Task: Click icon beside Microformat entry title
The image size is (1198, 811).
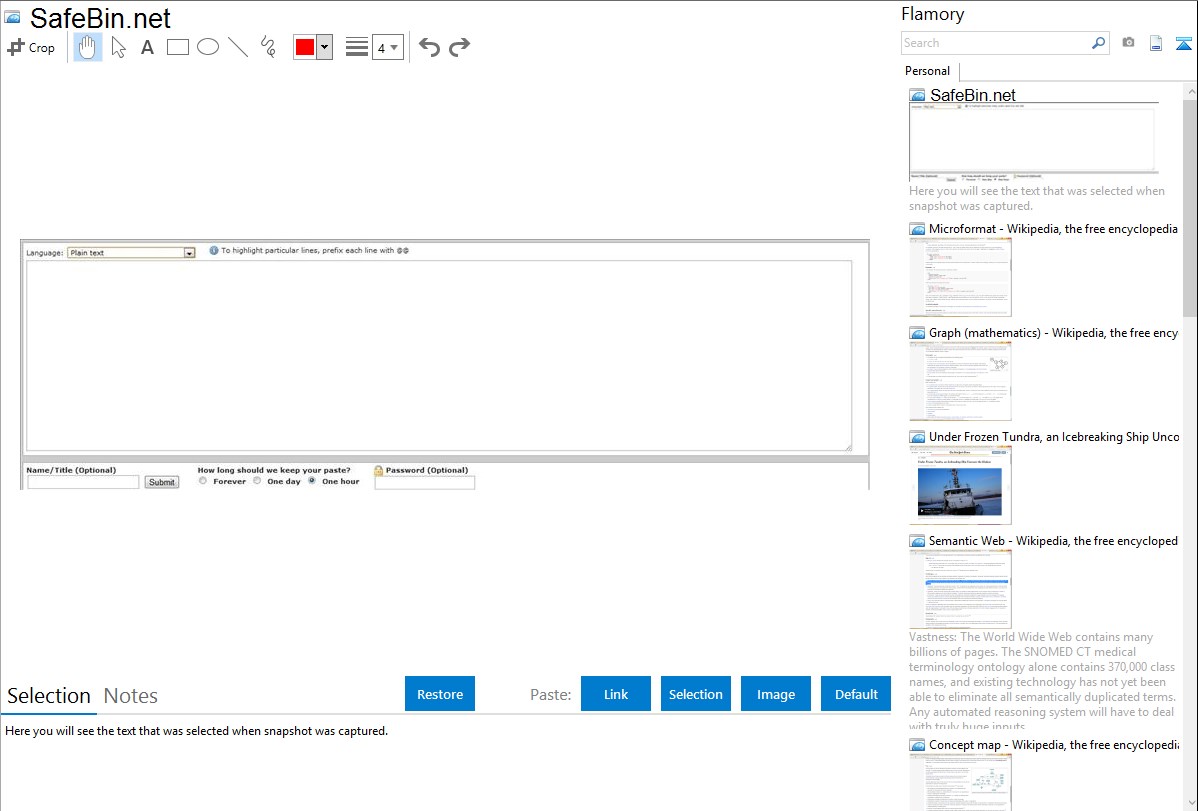Action: point(917,229)
